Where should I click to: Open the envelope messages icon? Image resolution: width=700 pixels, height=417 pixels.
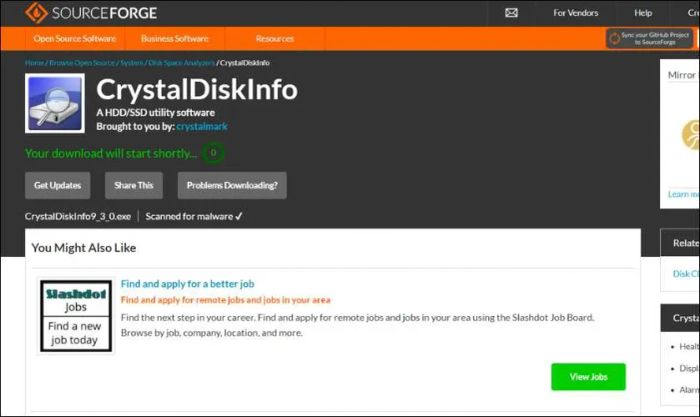point(511,13)
